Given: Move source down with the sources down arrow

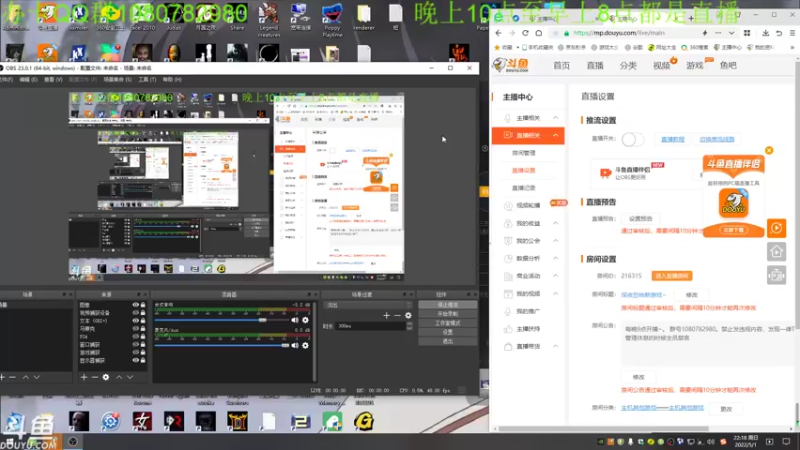Looking at the screenshot, I should click(x=130, y=377).
